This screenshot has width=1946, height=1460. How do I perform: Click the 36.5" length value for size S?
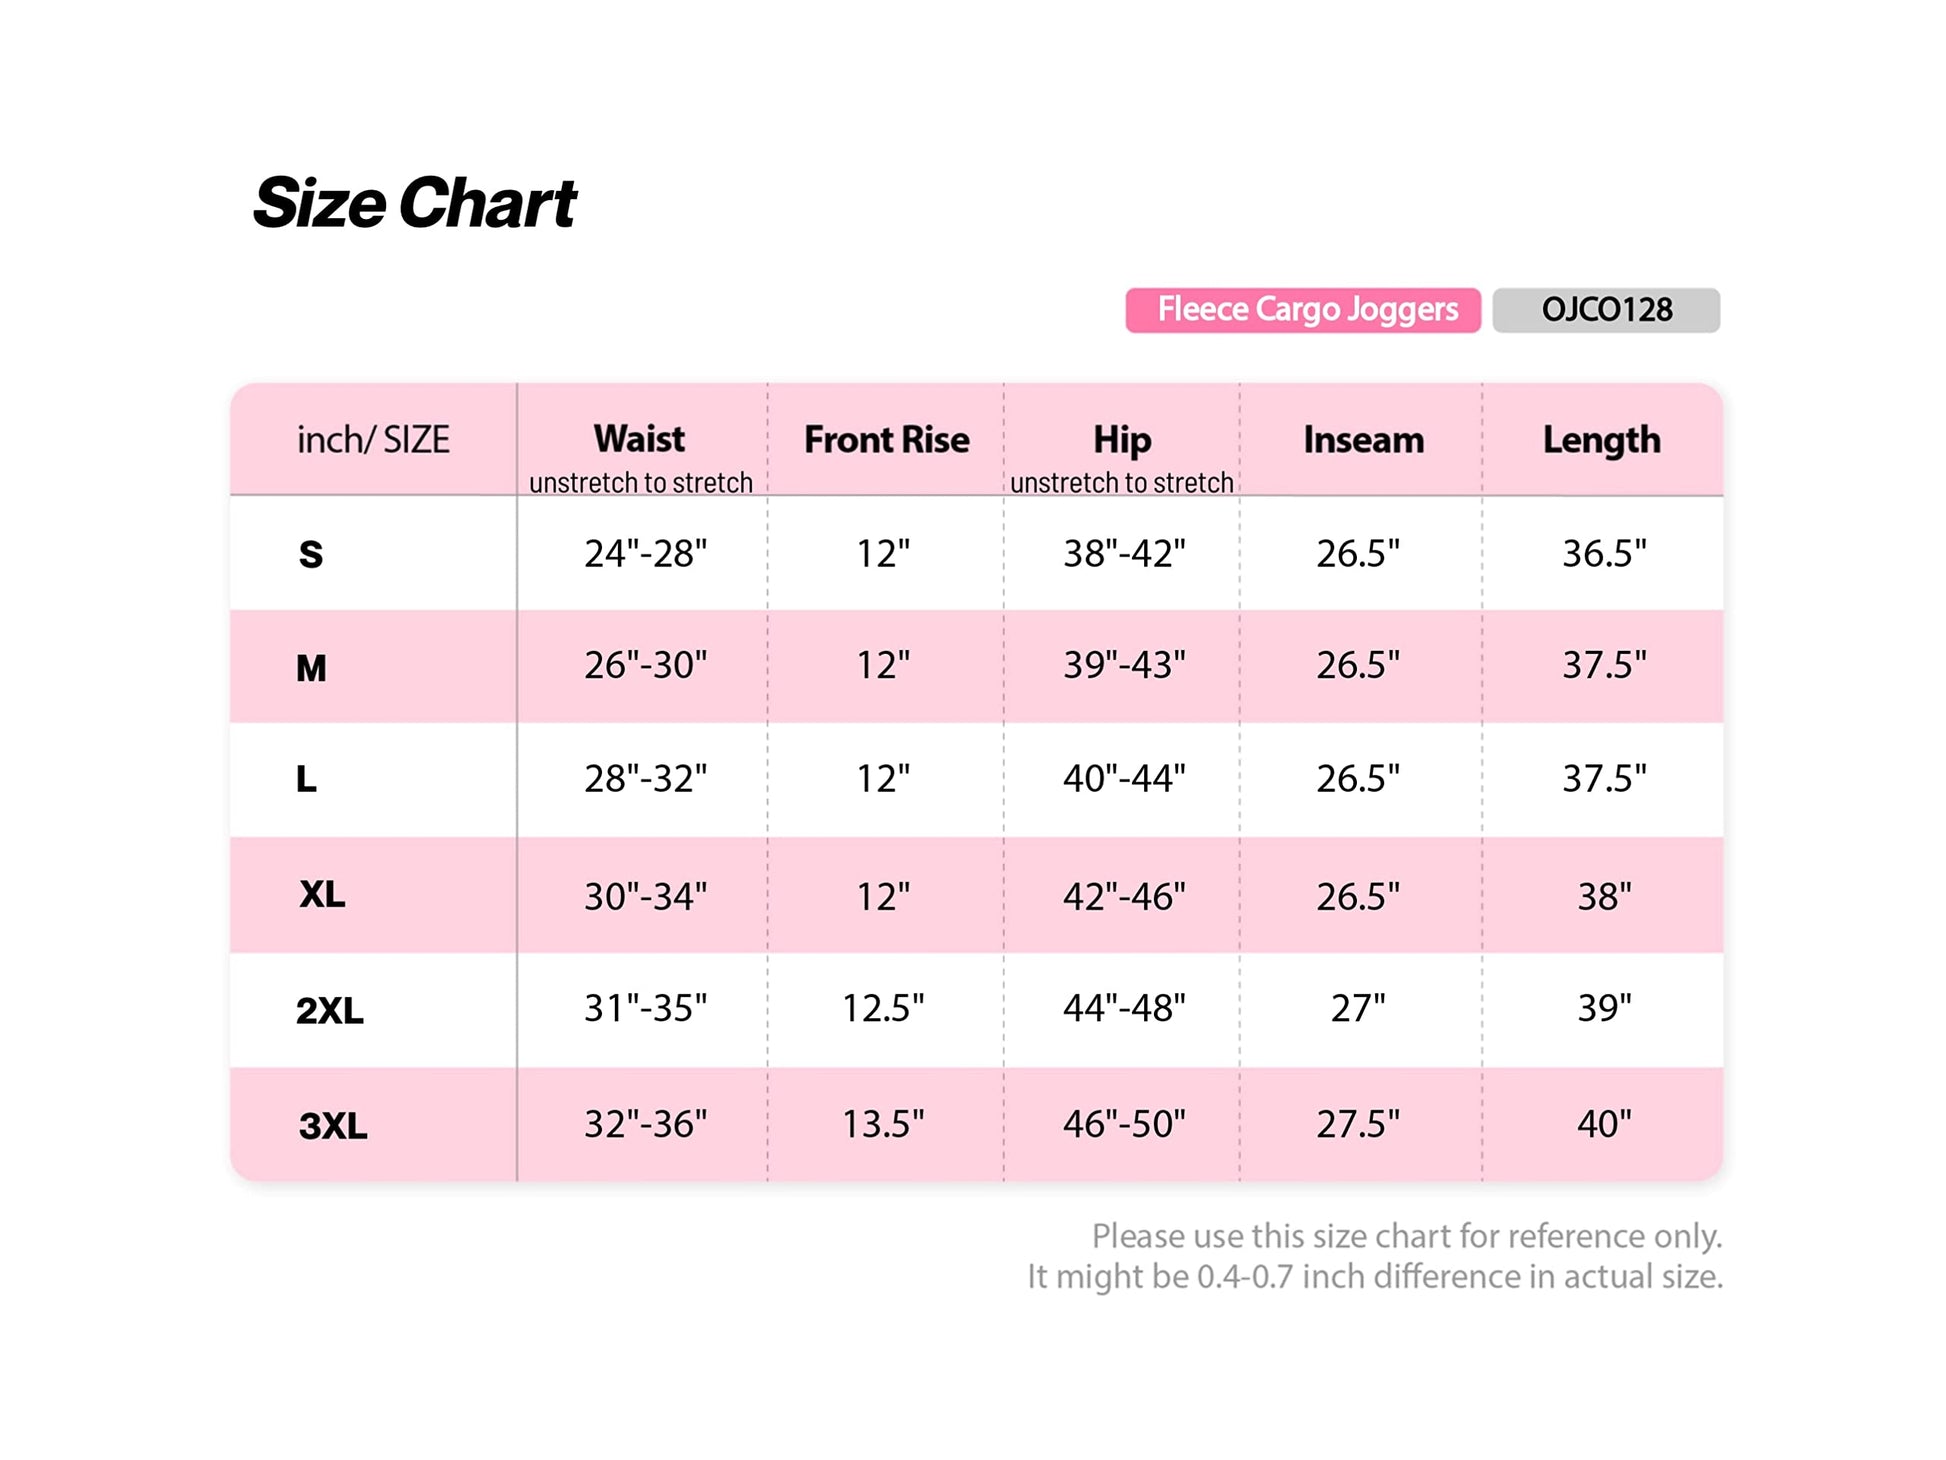[x=1604, y=553]
